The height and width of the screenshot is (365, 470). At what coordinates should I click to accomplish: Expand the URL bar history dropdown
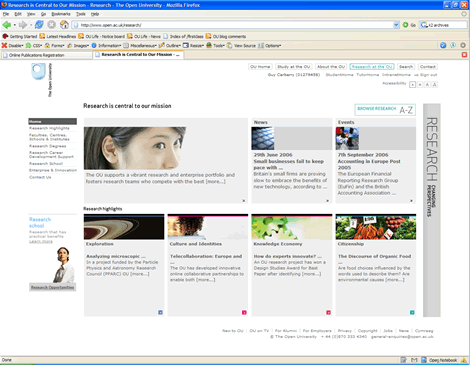(396, 25)
